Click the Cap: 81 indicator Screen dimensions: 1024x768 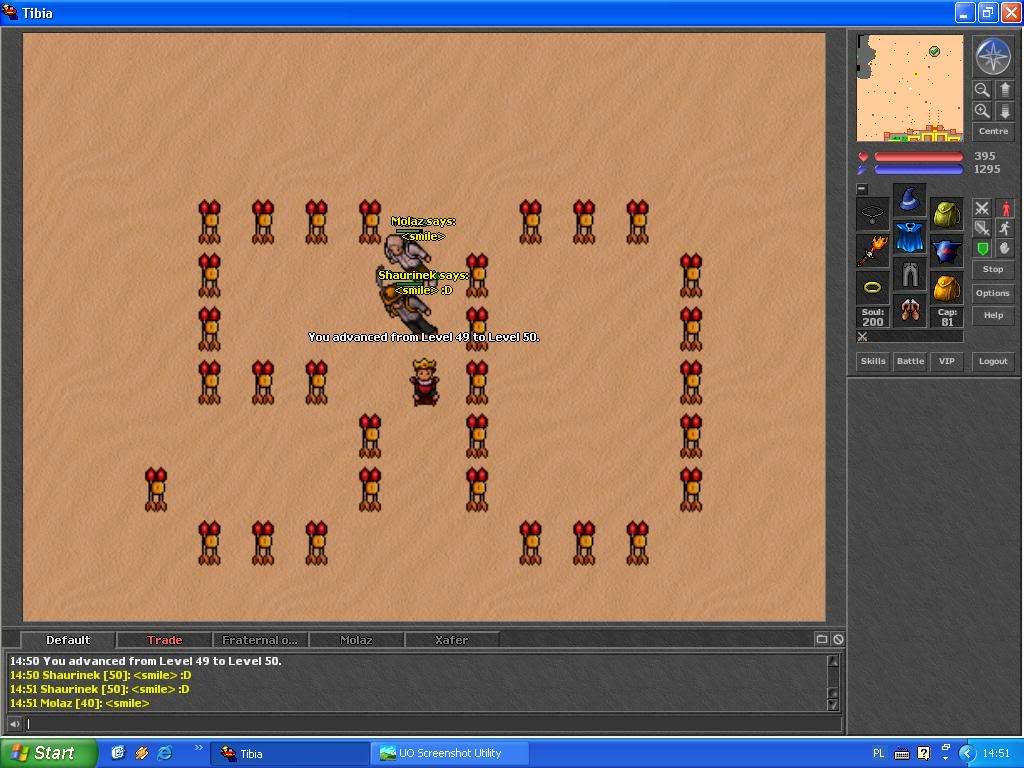[947, 317]
